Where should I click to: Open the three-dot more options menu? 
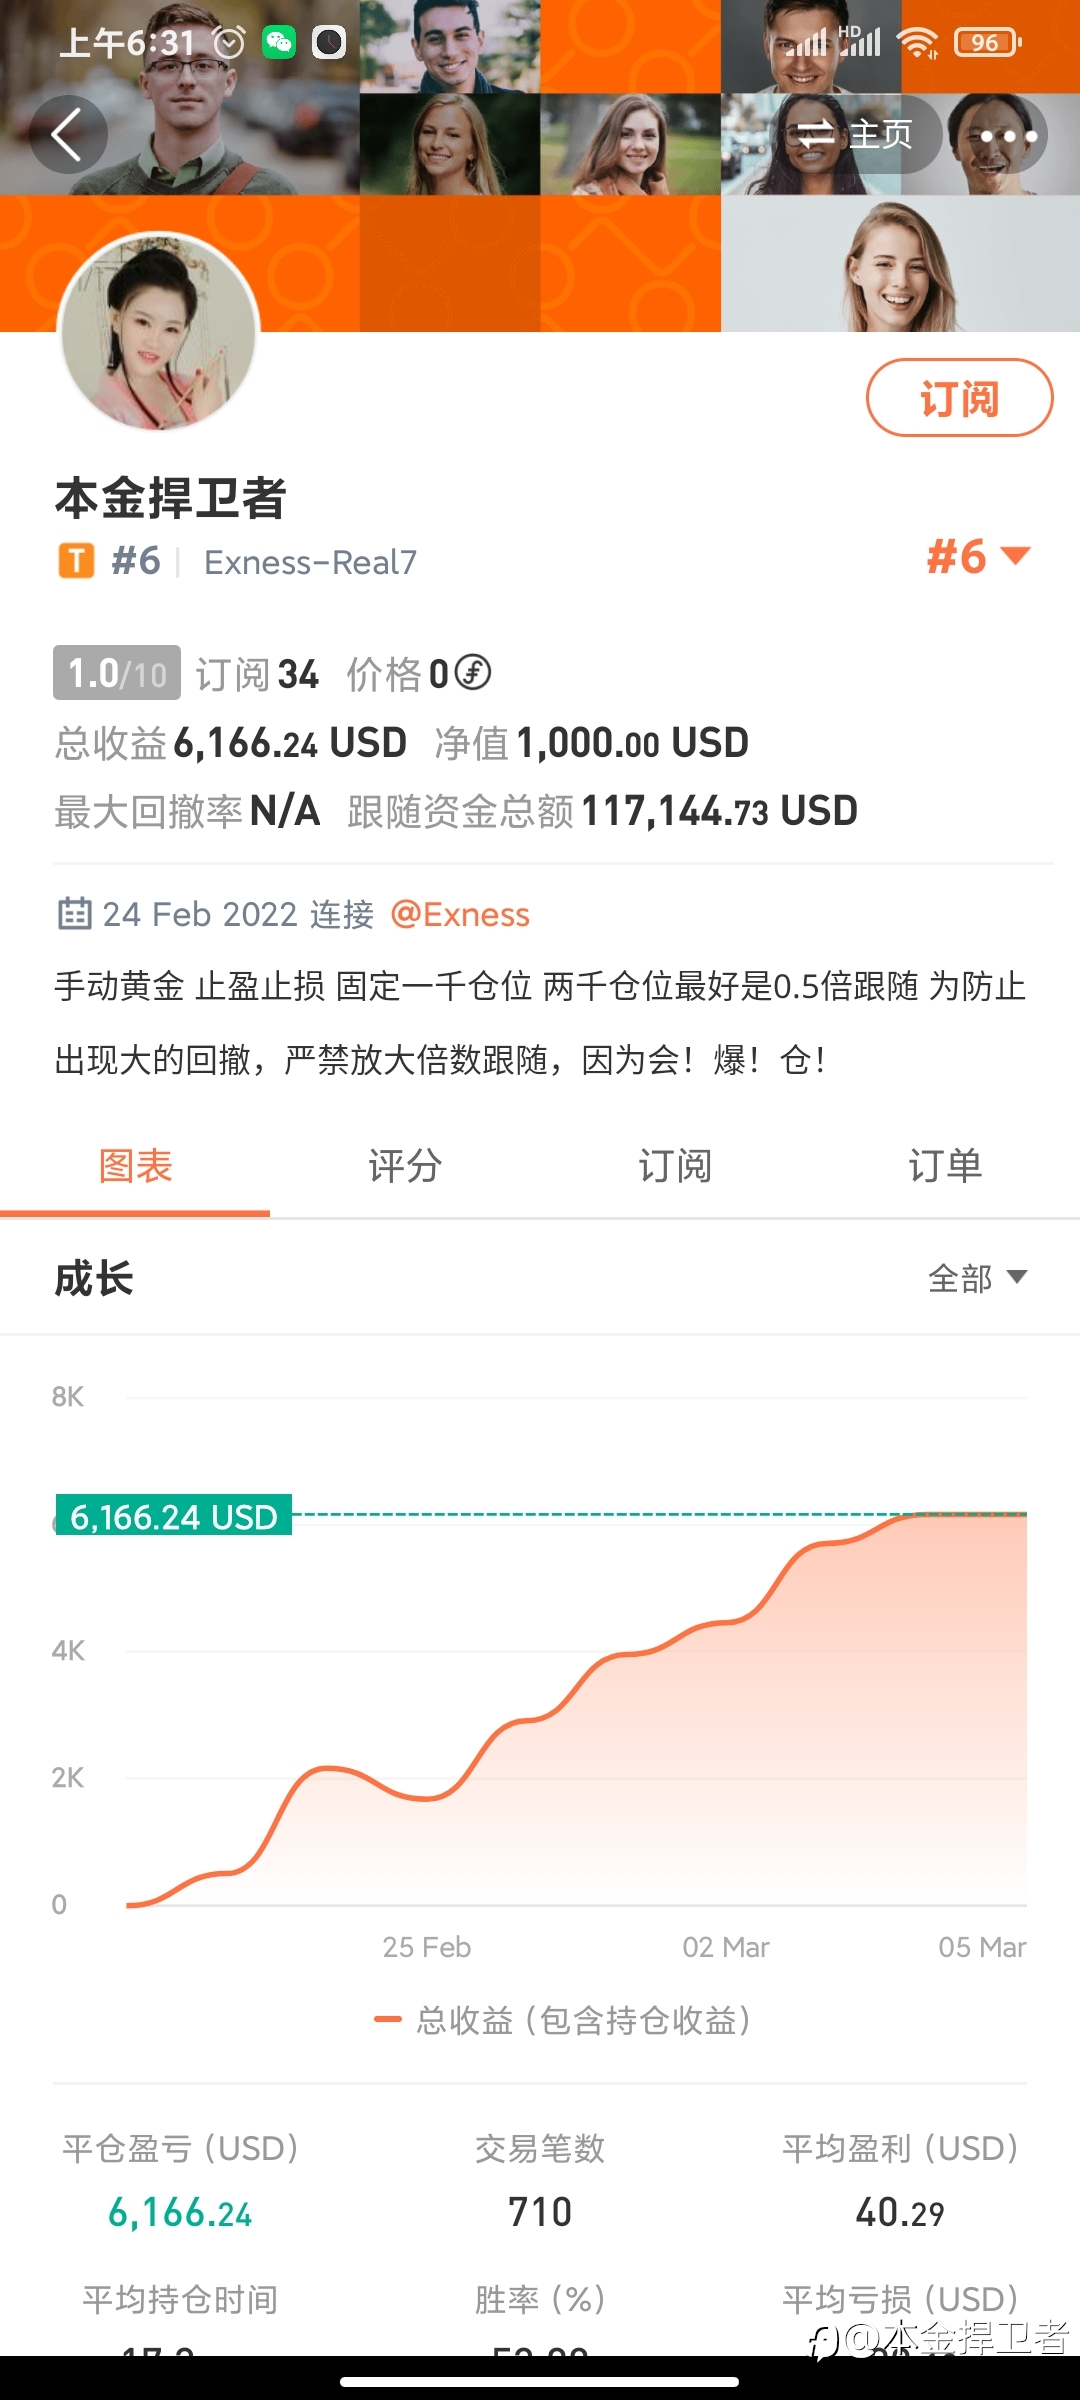pyautogui.click(x=1008, y=135)
